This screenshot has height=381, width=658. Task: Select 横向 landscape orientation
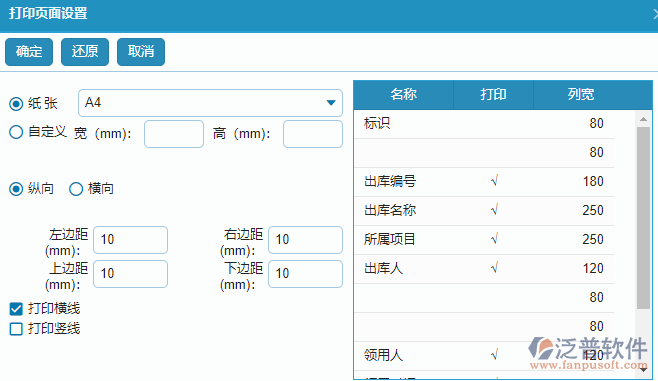76,189
